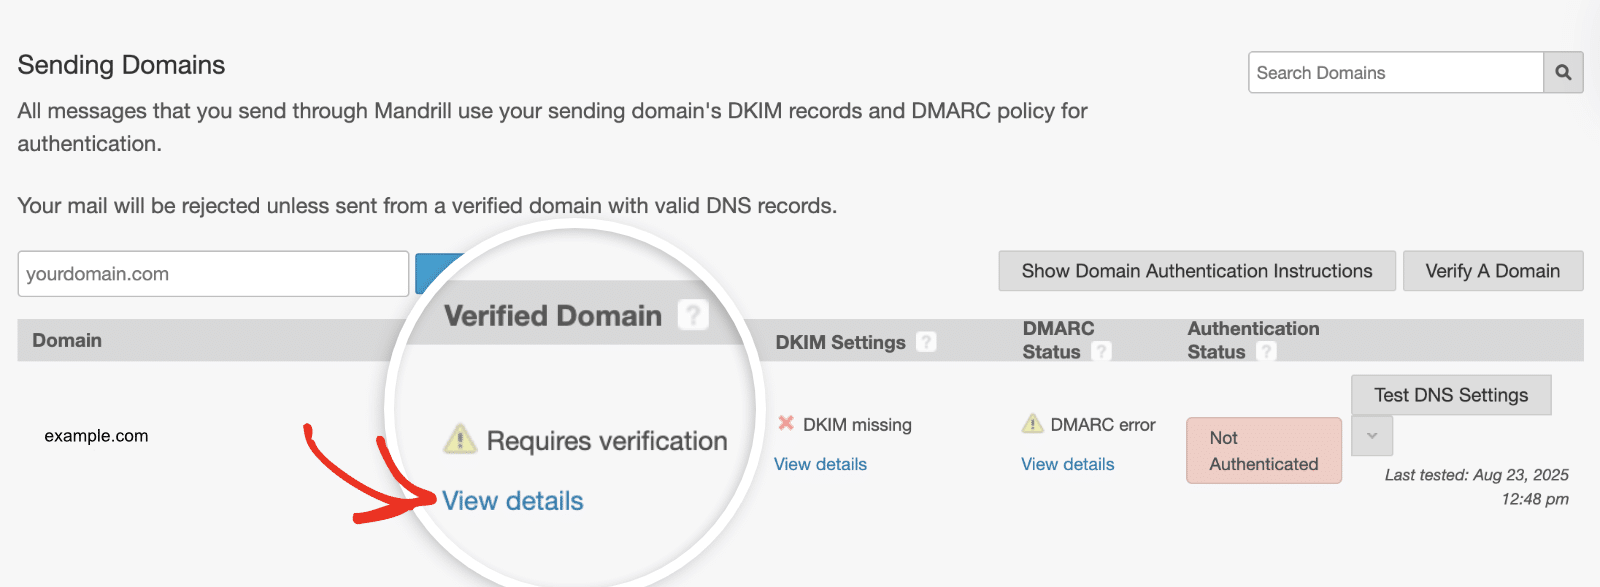Click the DMARC error warning triangle icon
Viewport: 1600px width, 587px height.
tap(1032, 424)
